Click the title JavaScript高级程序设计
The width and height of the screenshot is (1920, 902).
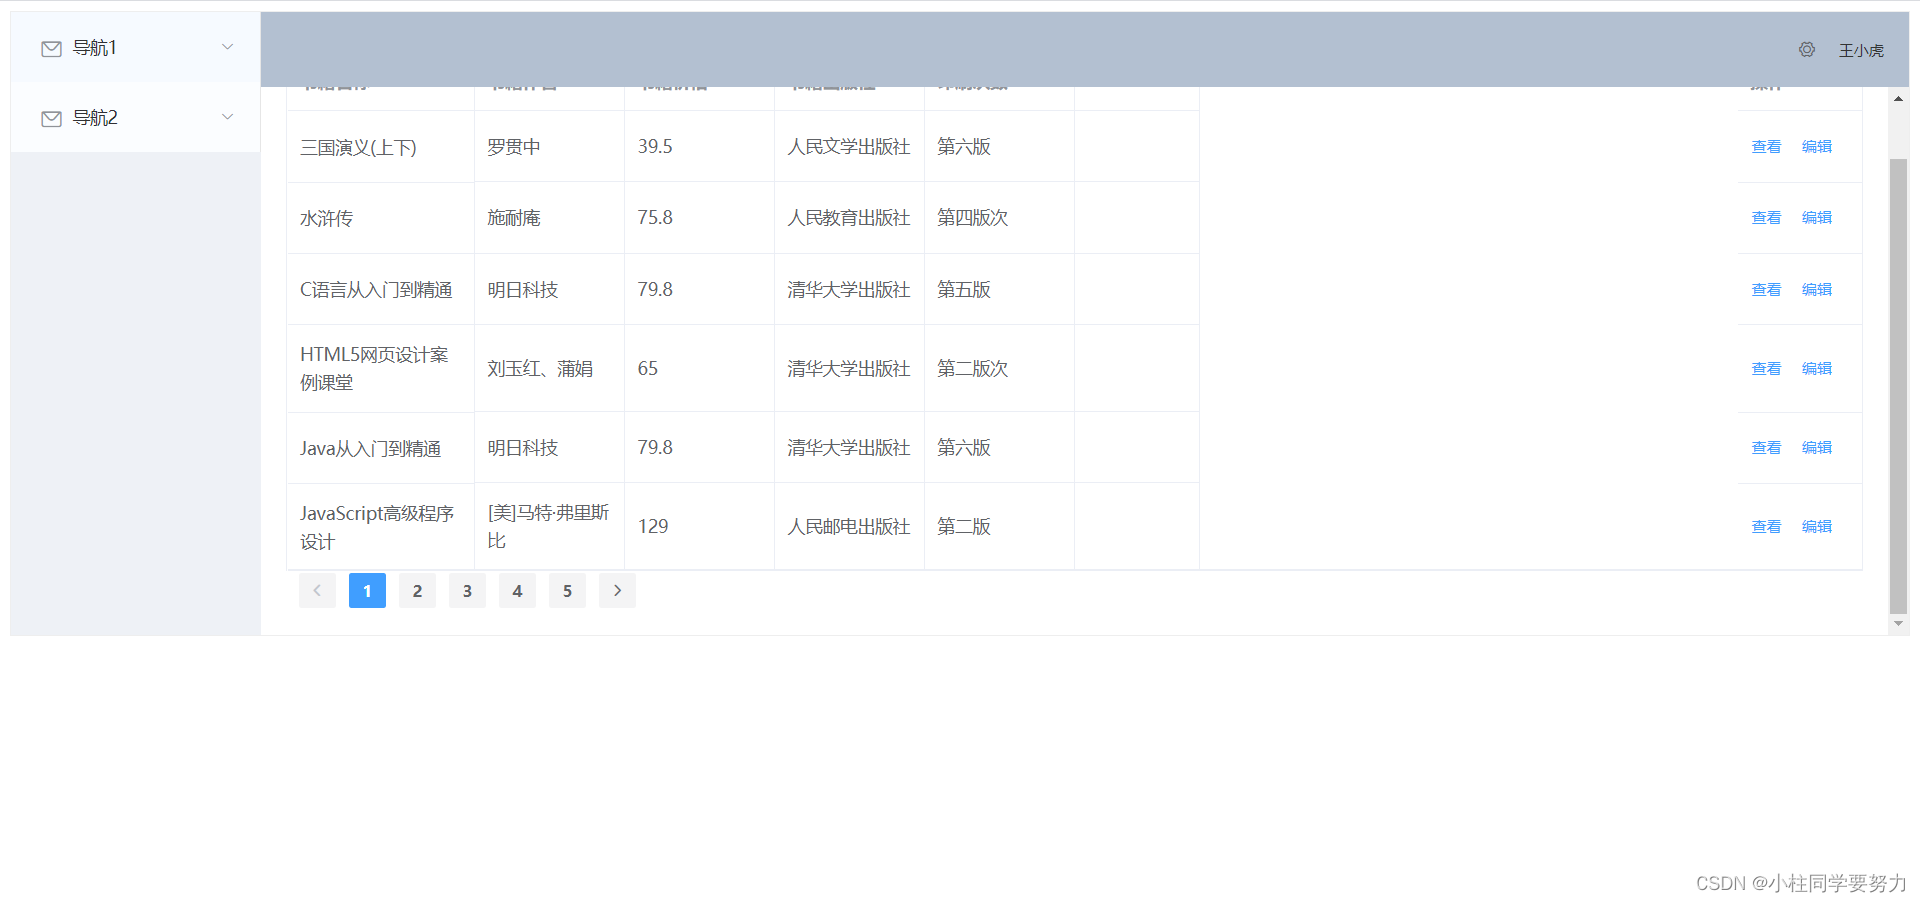tap(377, 527)
